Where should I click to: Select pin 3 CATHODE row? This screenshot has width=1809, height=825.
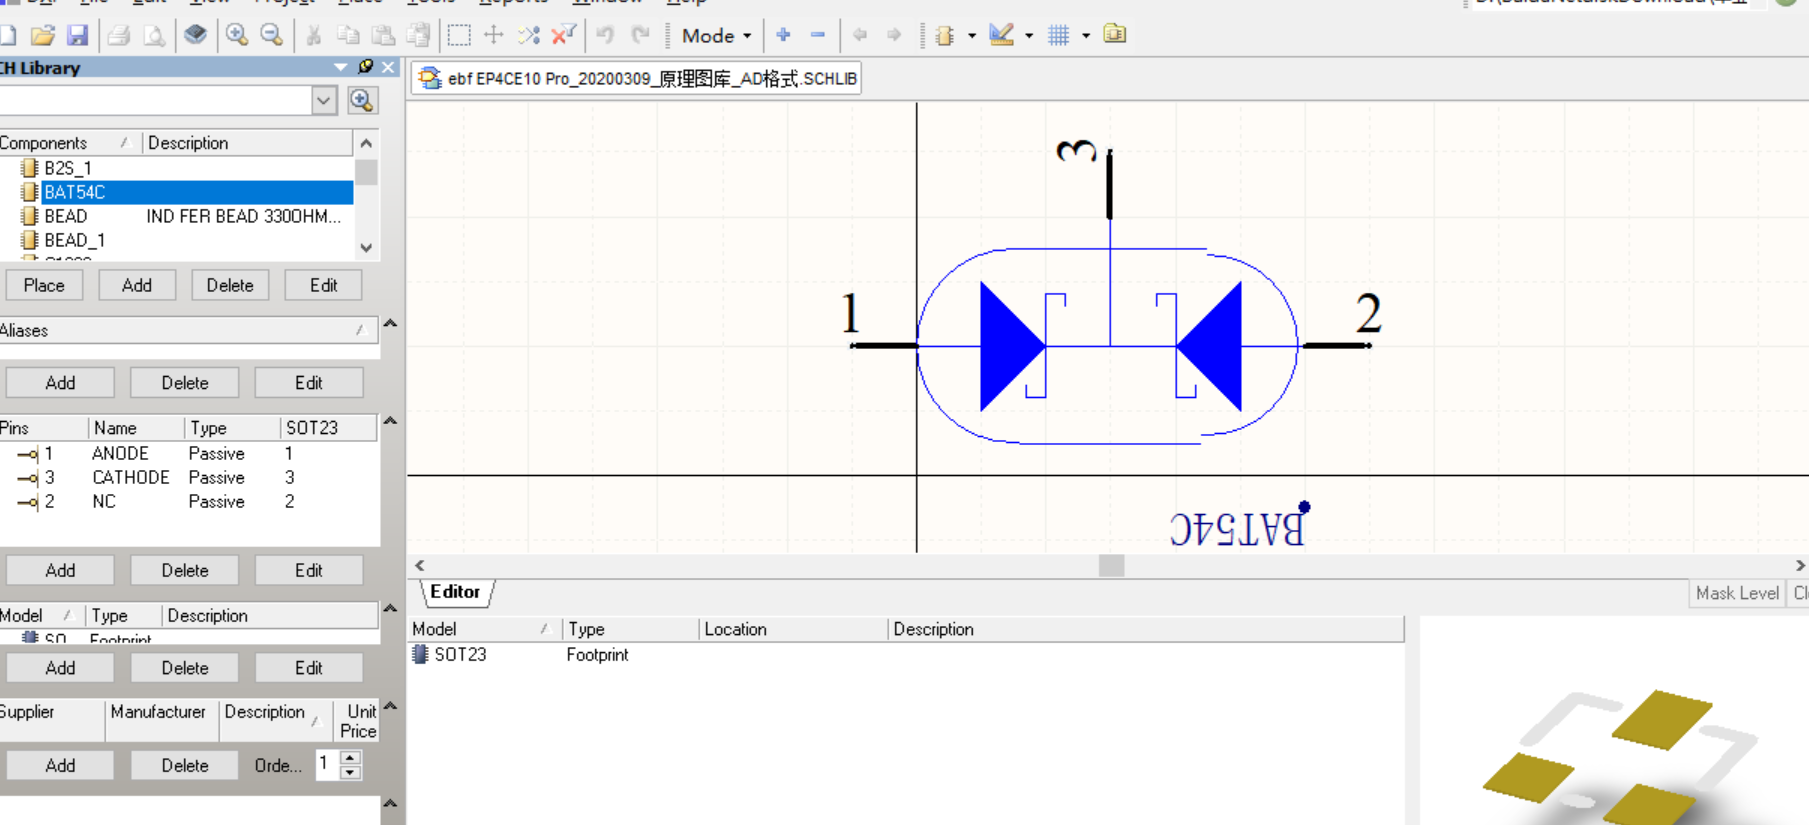[188, 478]
